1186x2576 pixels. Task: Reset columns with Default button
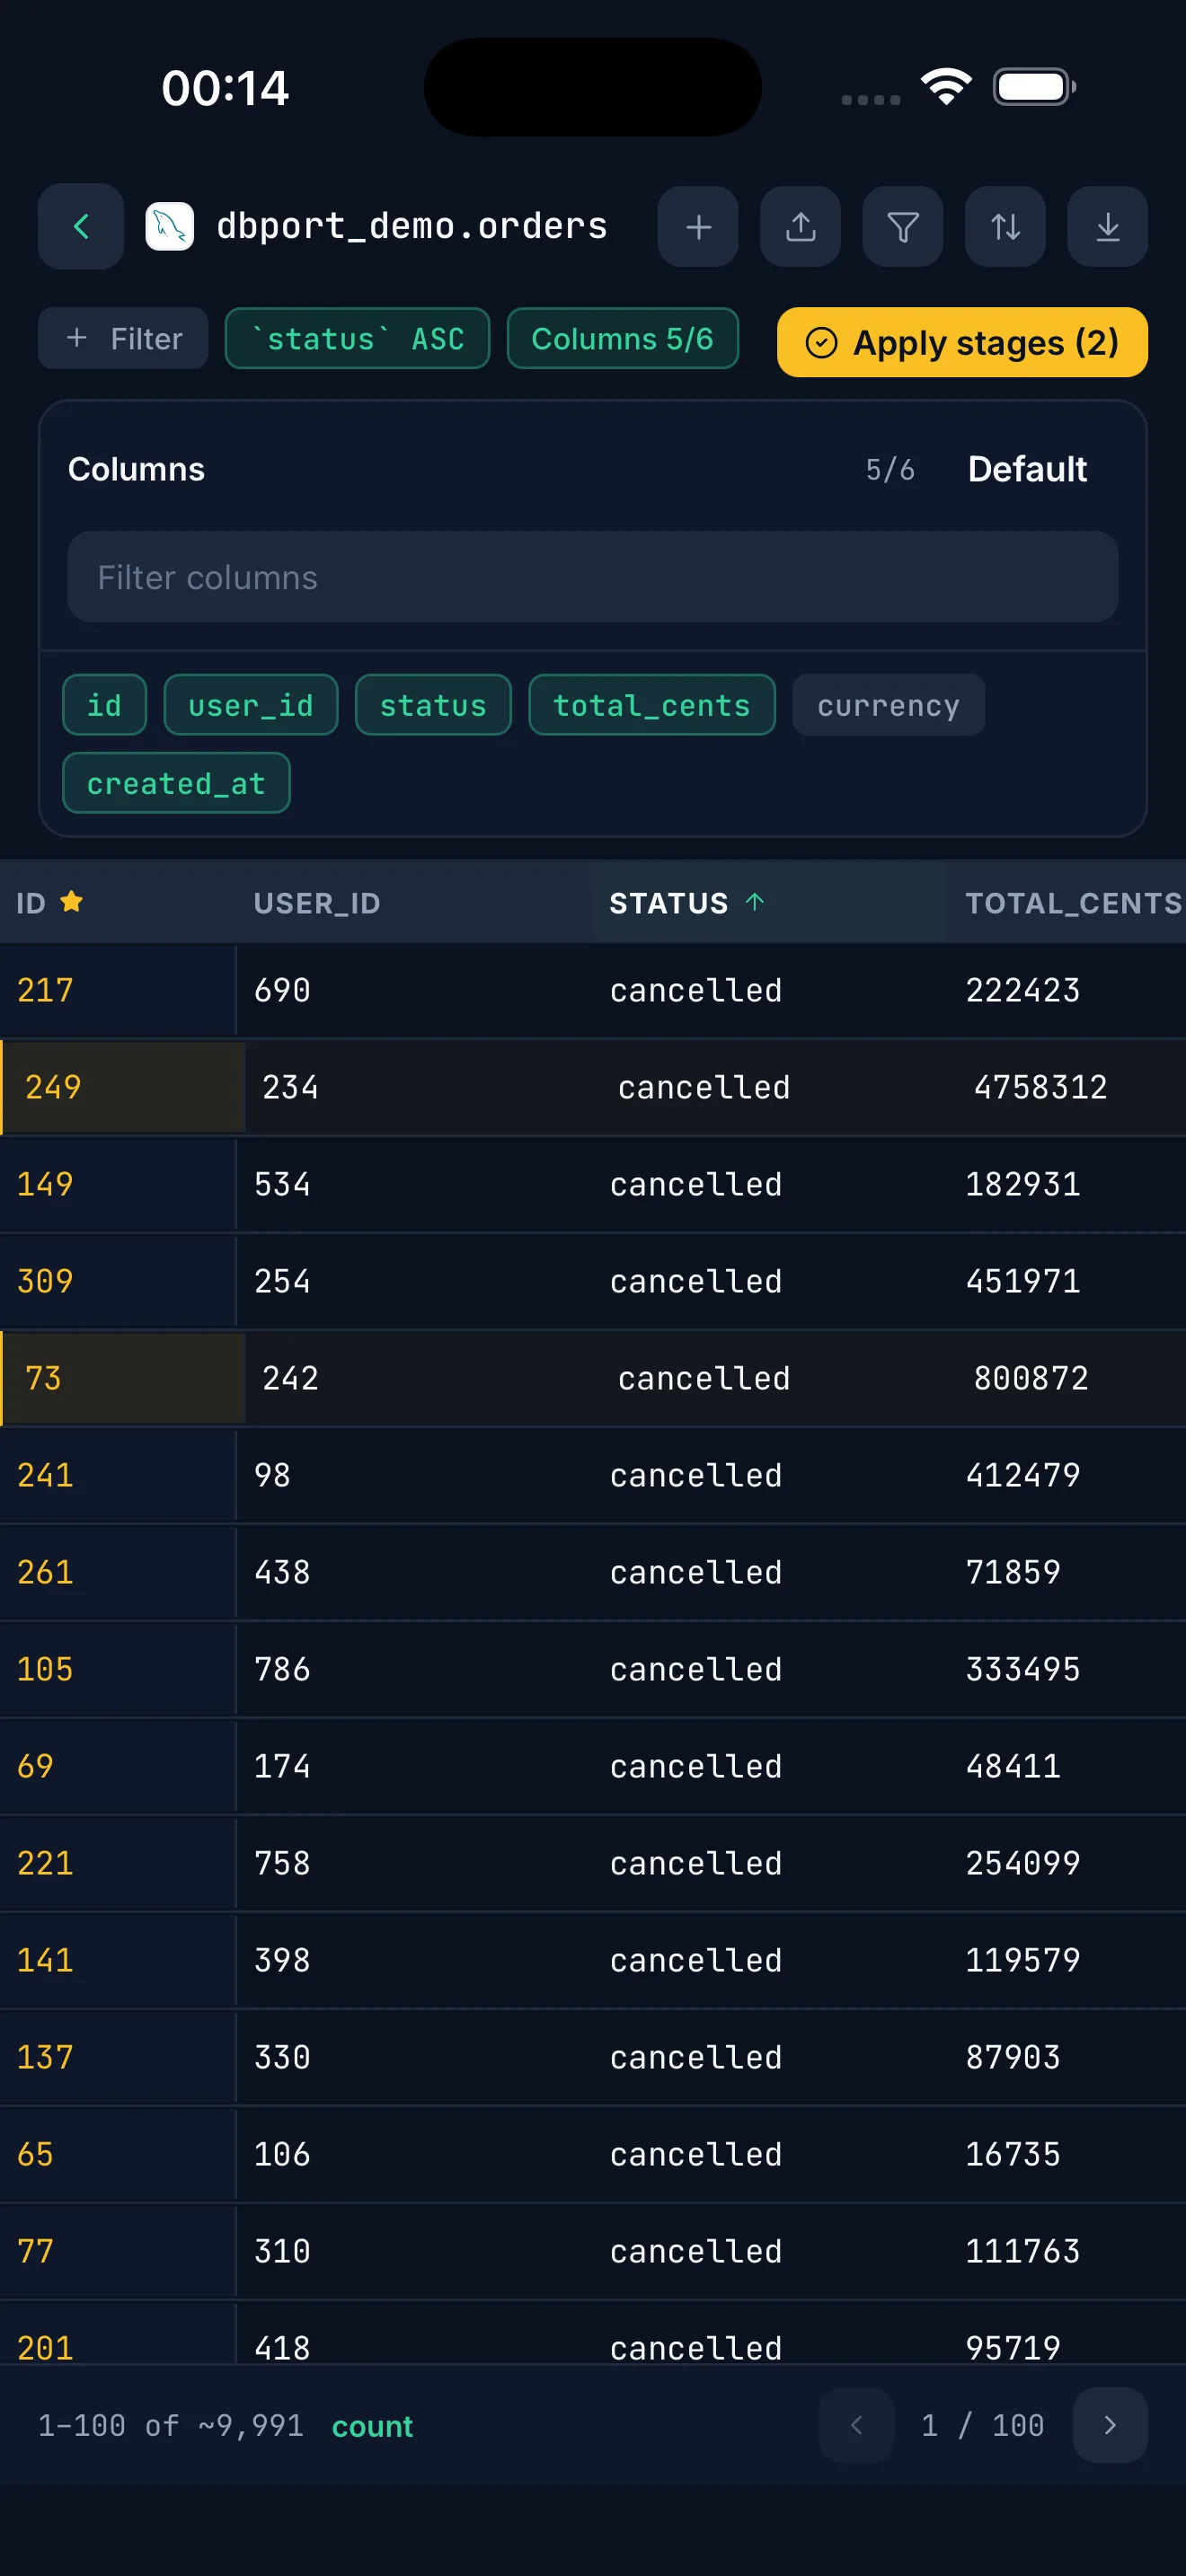coord(1027,469)
